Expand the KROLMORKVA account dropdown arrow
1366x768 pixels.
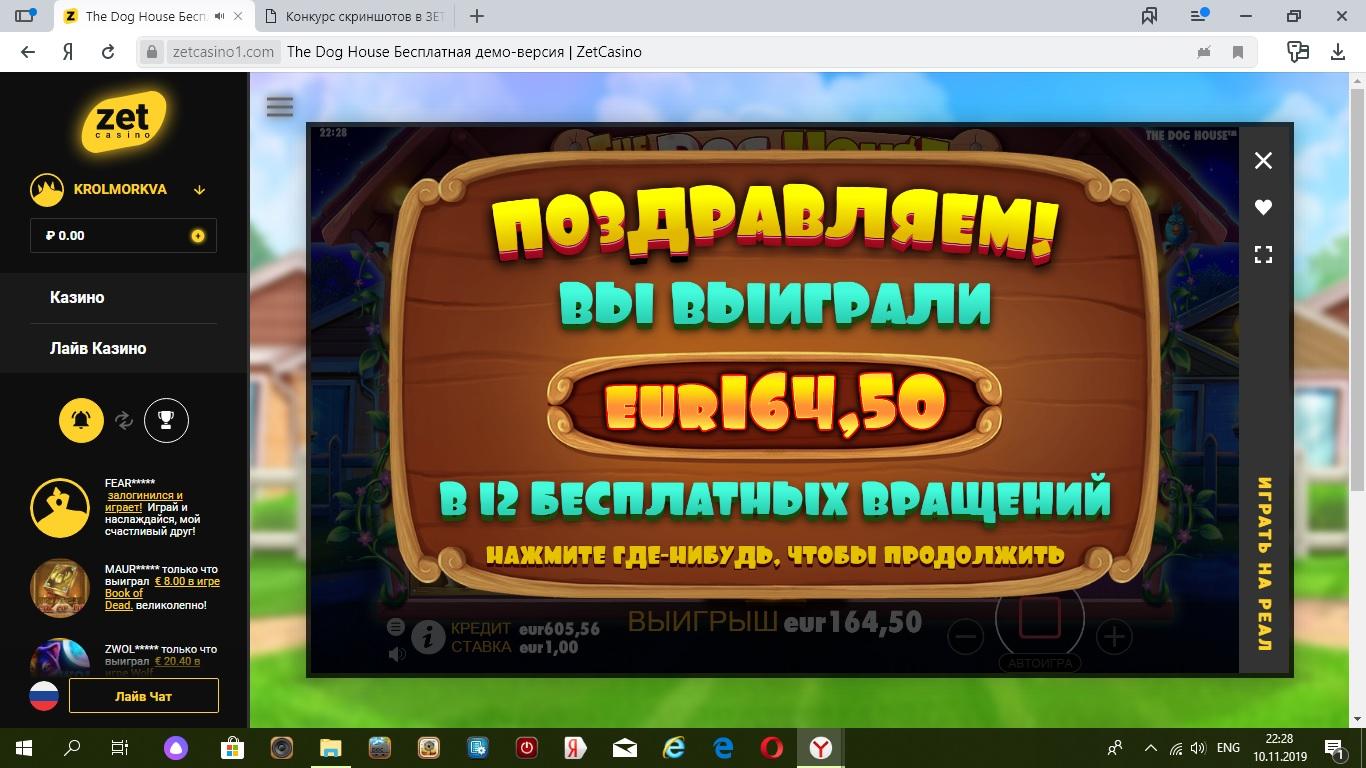pos(199,190)
